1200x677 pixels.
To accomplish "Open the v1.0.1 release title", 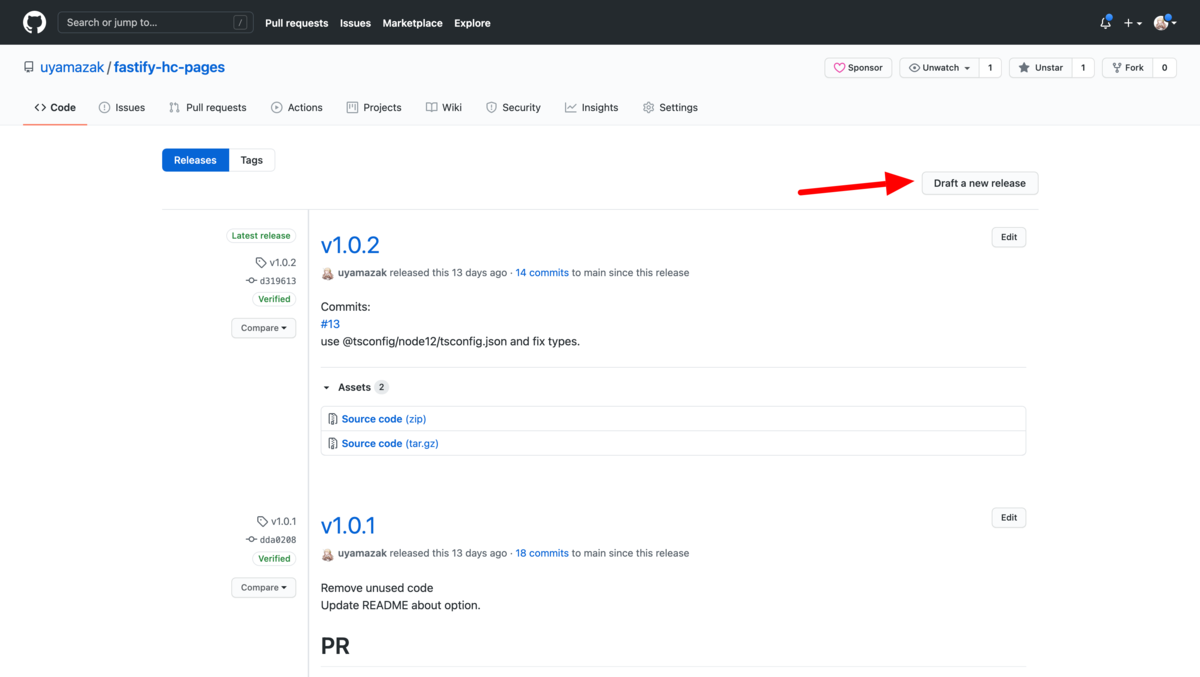I will coord(348,525).
